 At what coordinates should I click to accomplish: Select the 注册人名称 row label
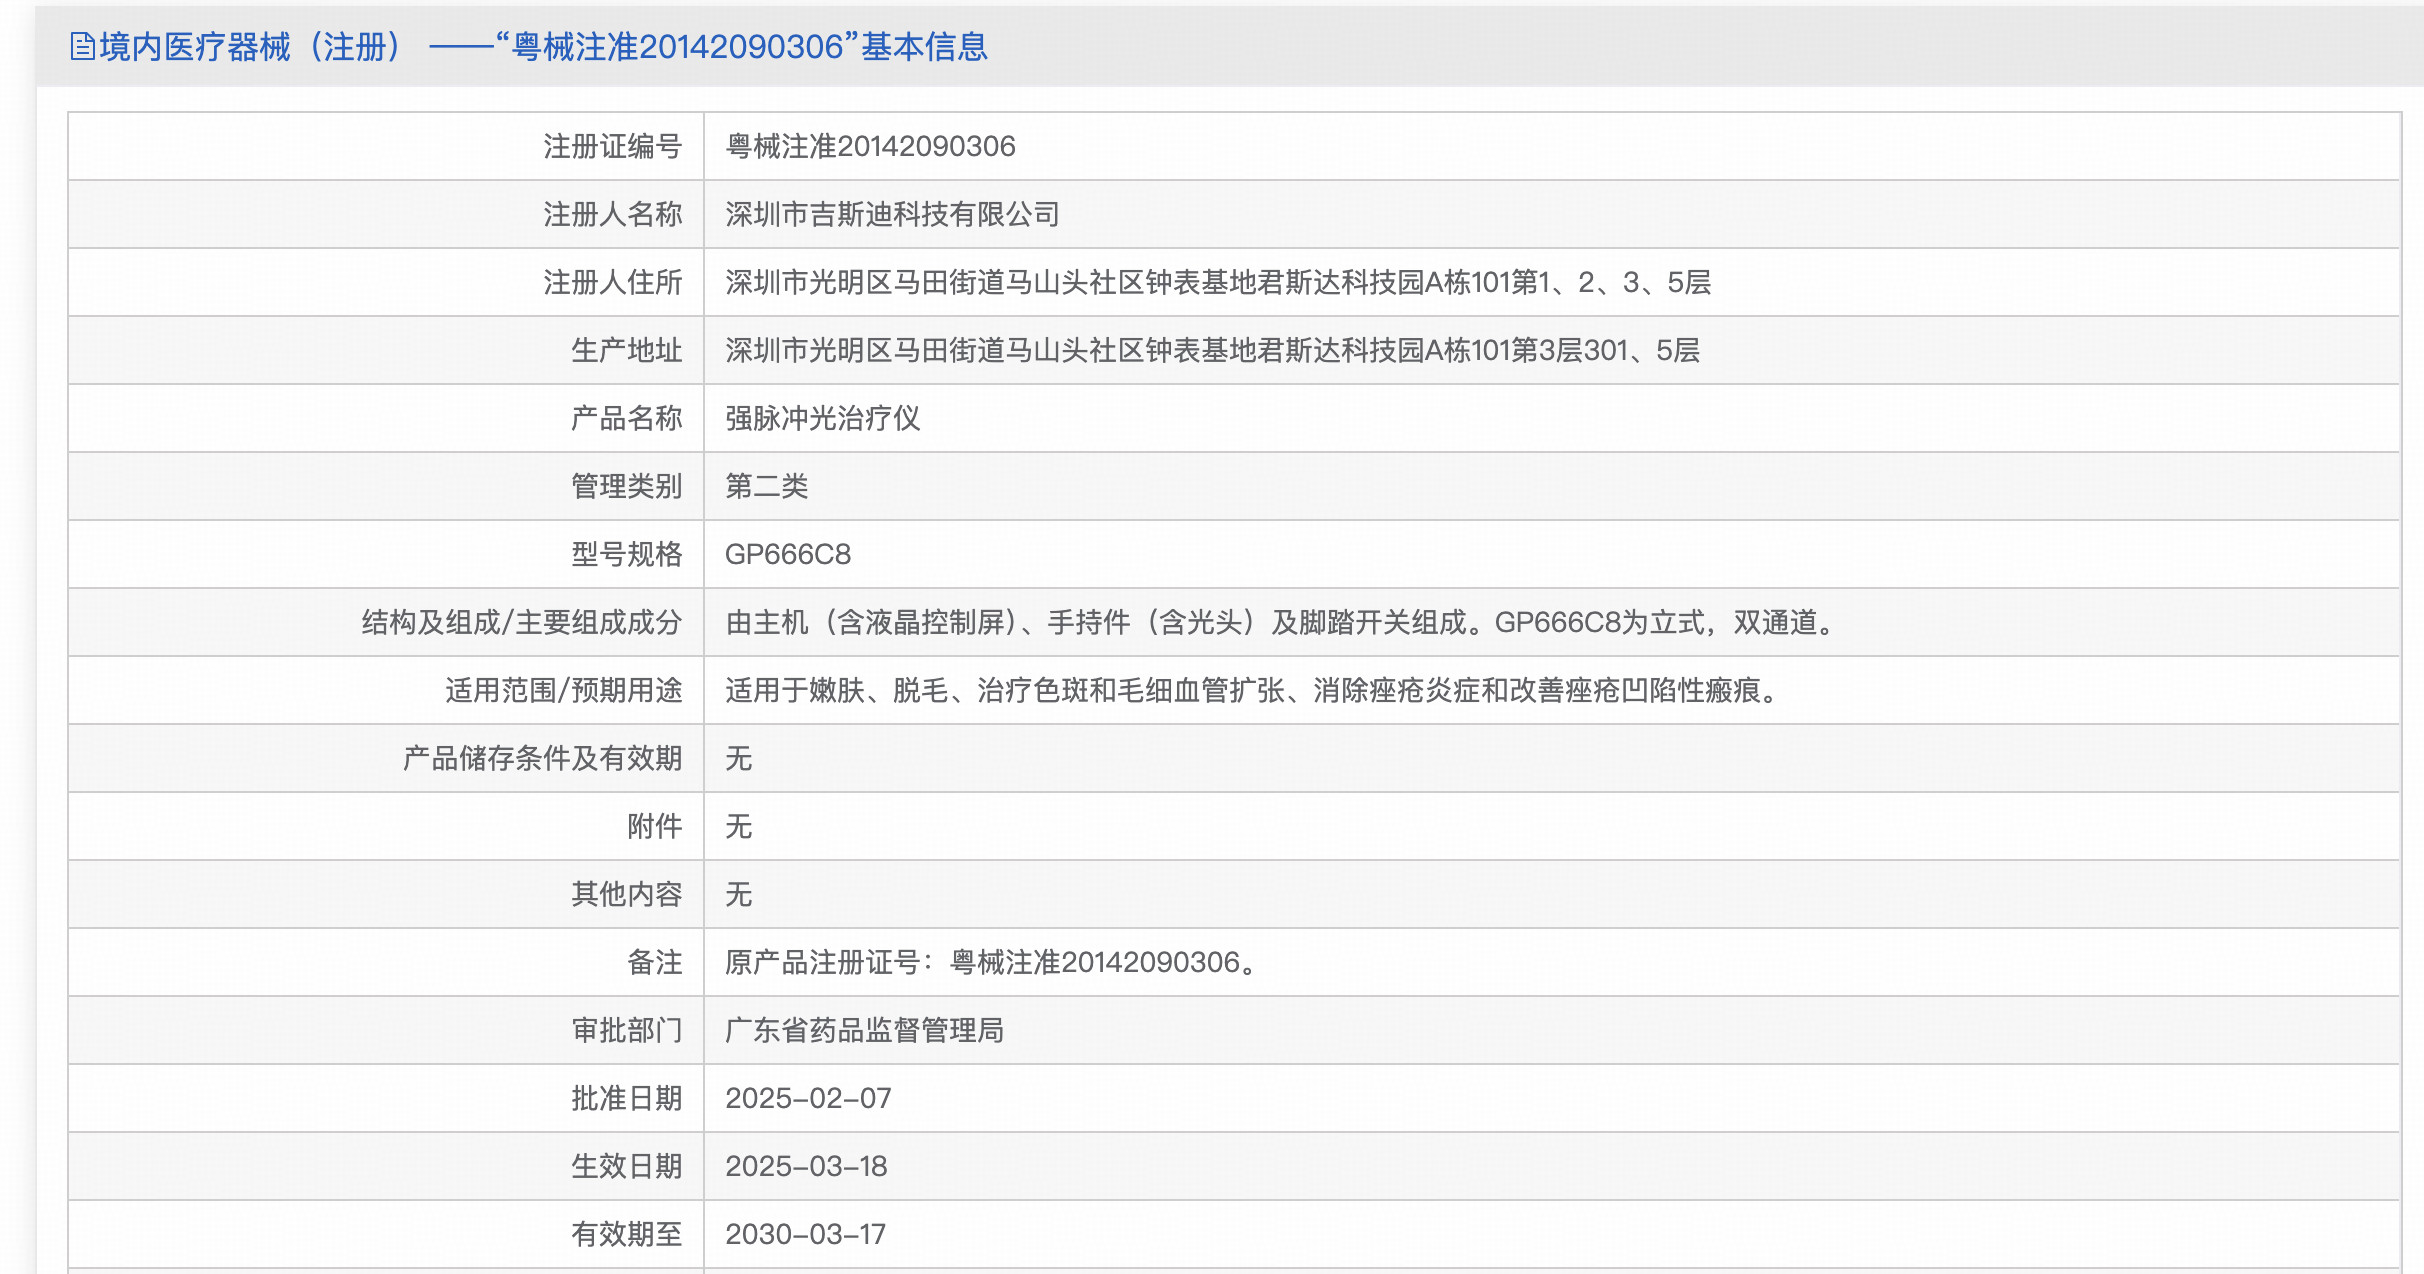tap(612, 214)
